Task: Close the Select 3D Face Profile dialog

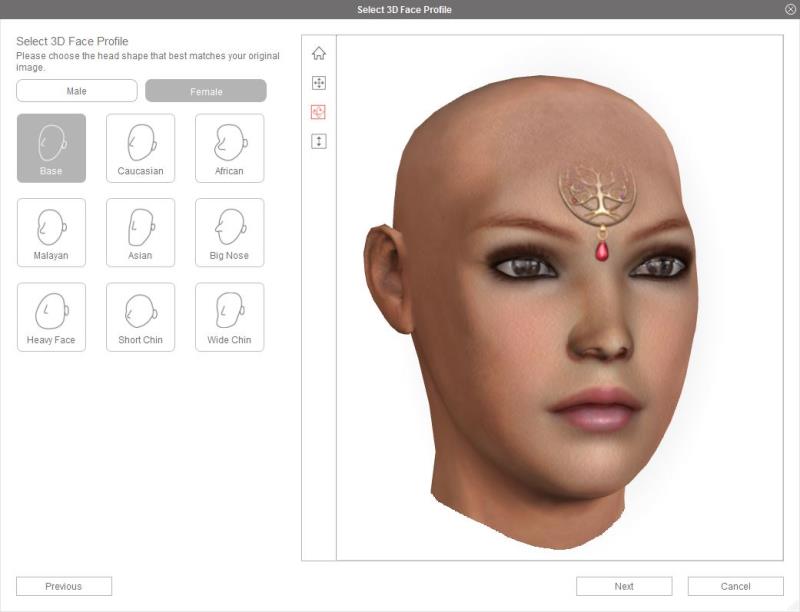Action: coord(790,9)
